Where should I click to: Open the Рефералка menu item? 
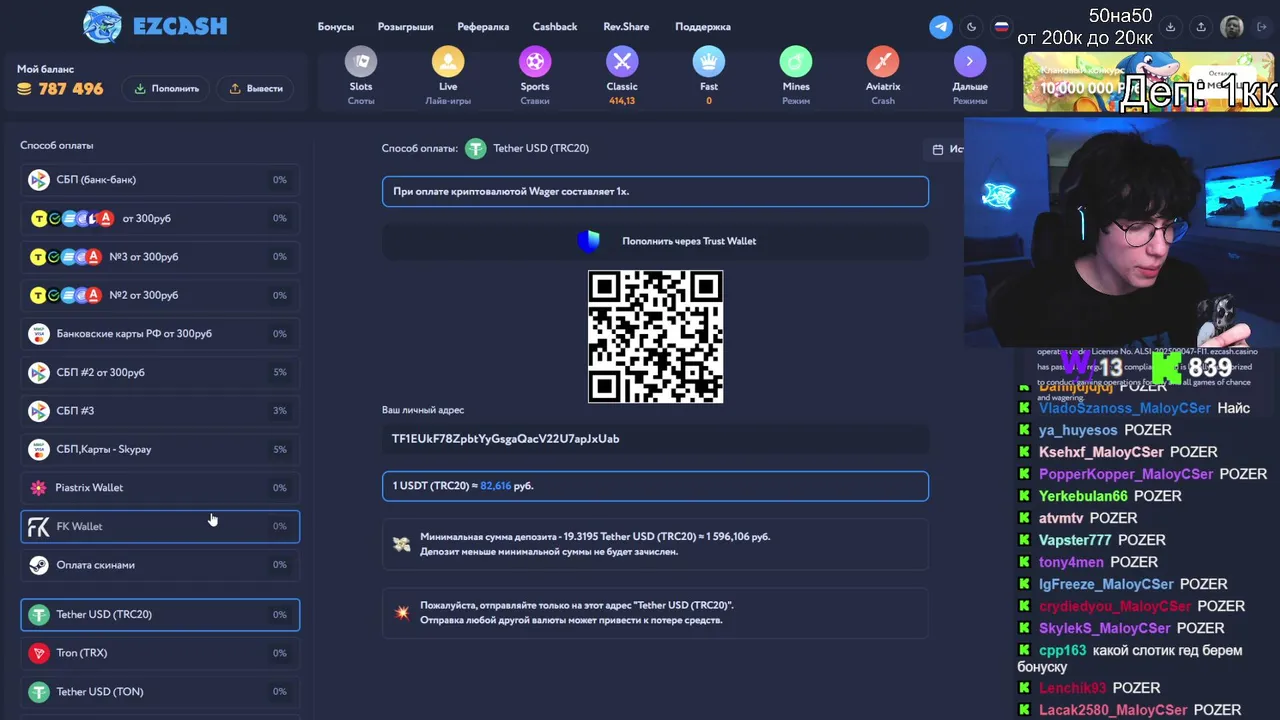pyautogui.click(x=483, y=27)
